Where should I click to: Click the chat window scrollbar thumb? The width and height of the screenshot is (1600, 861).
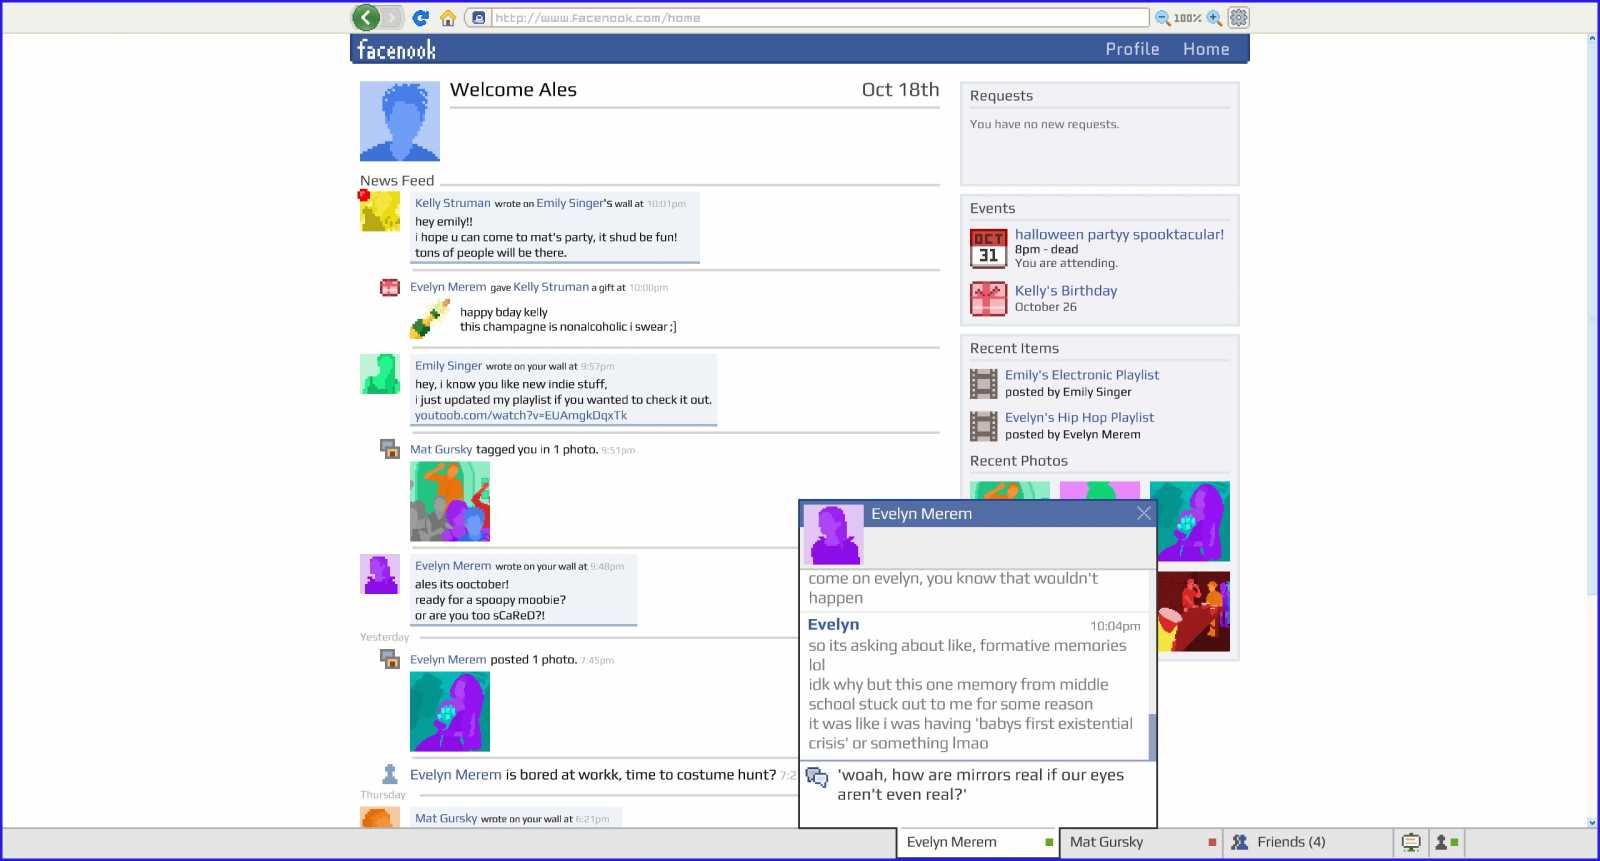tap(1152, 737)
